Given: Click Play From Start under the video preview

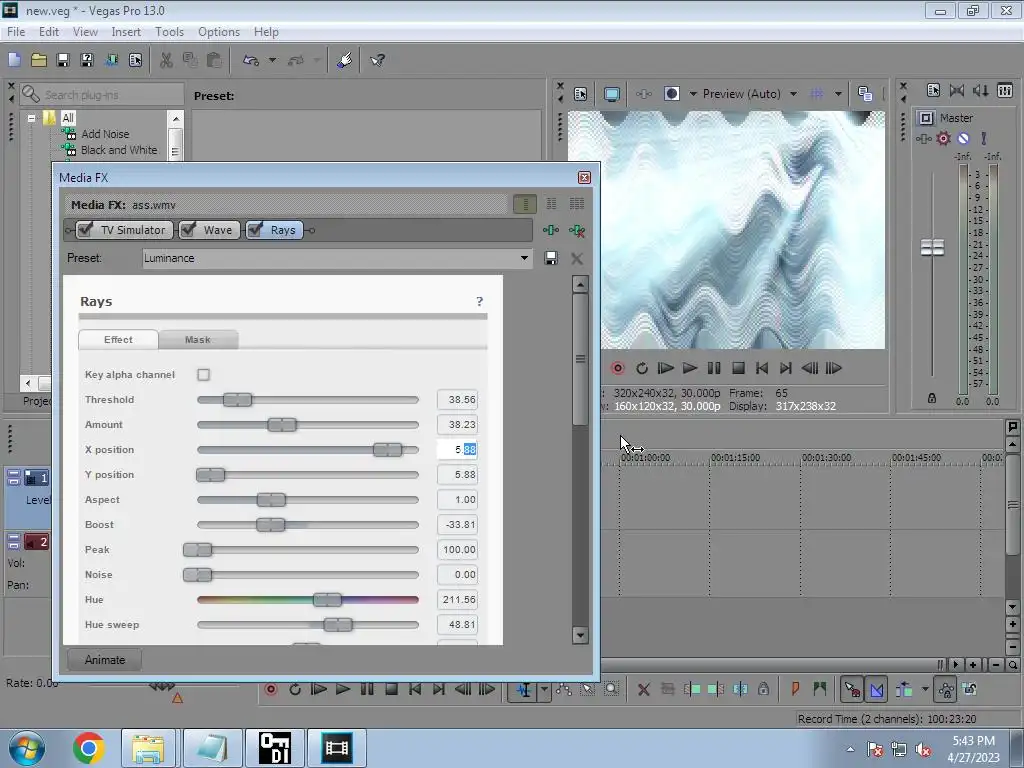Looking at the screenshot, I should (665, 368).
